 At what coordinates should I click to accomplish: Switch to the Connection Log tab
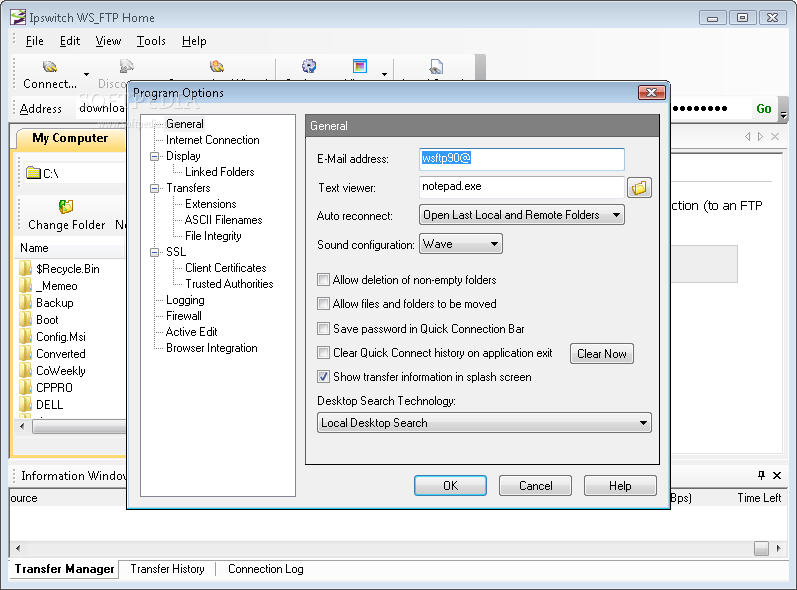265,569
